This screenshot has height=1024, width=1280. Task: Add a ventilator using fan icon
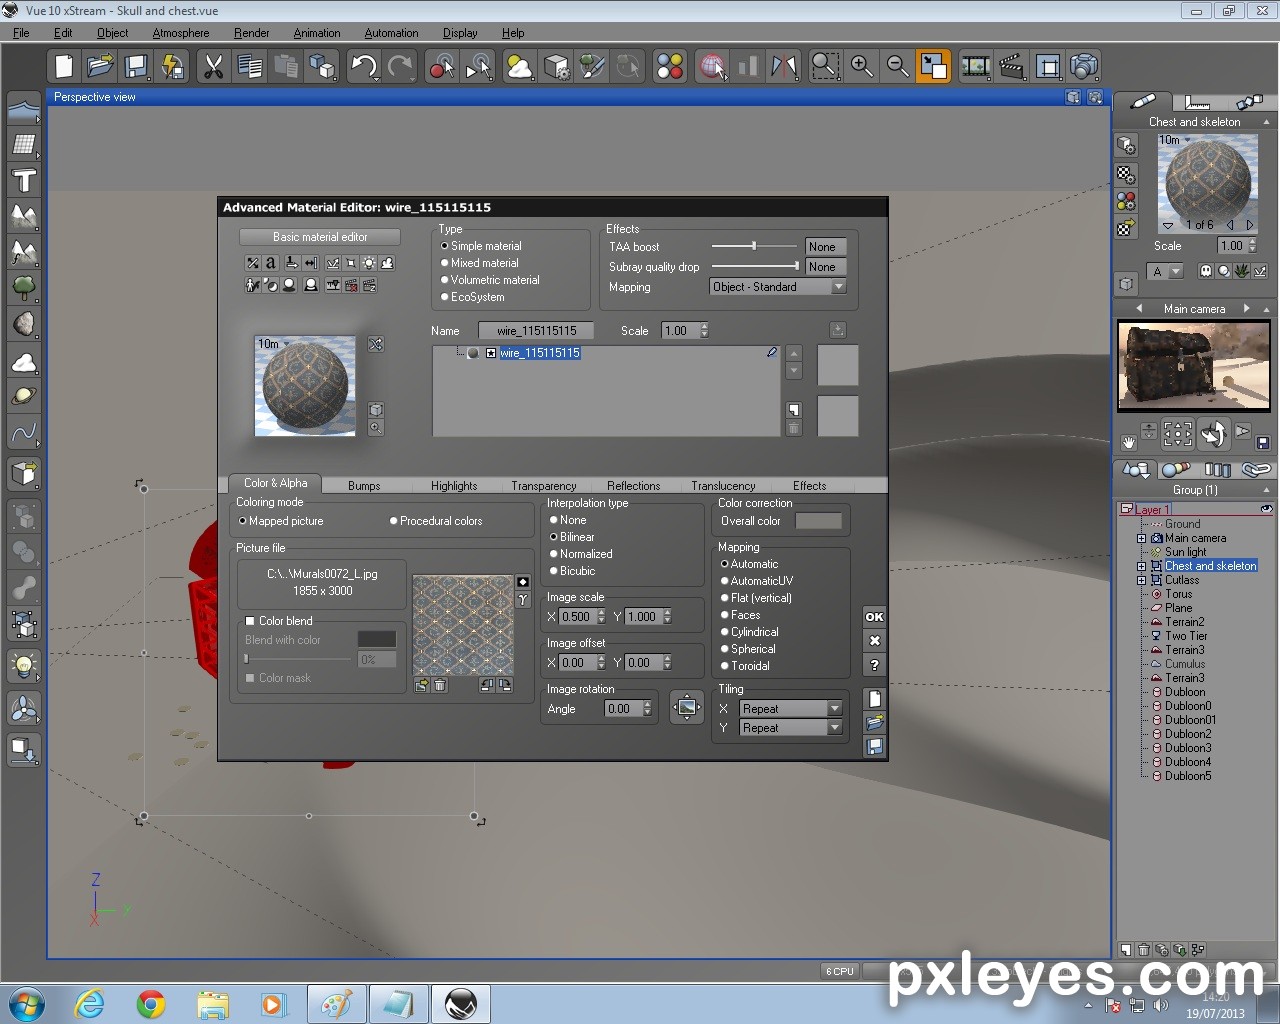24,710
